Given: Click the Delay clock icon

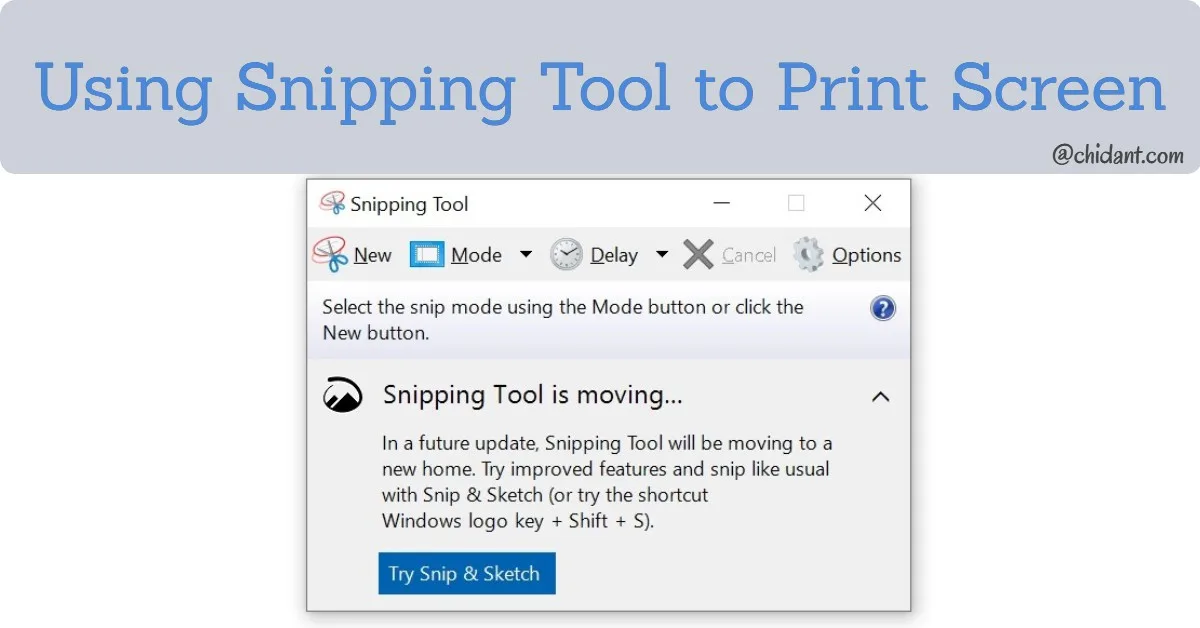Looking at the screenshot, I should 566,255.
